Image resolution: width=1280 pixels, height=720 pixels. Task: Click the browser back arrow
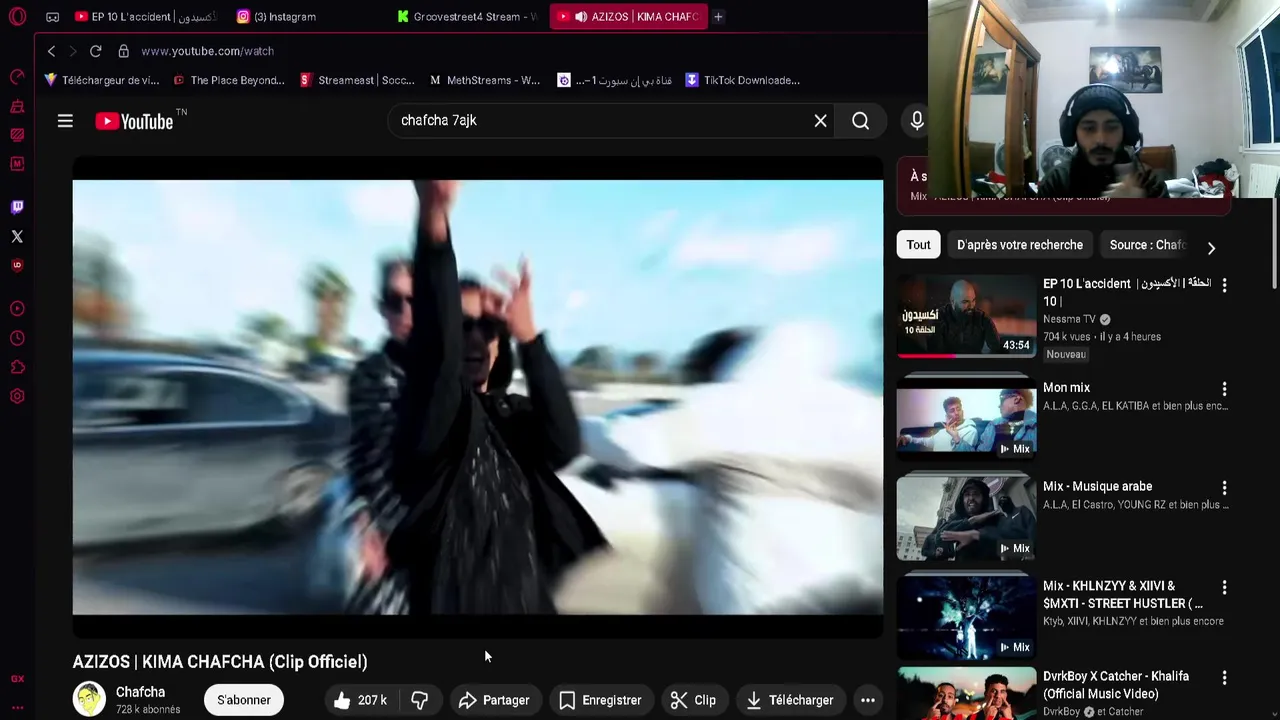(x=51, y=51)
